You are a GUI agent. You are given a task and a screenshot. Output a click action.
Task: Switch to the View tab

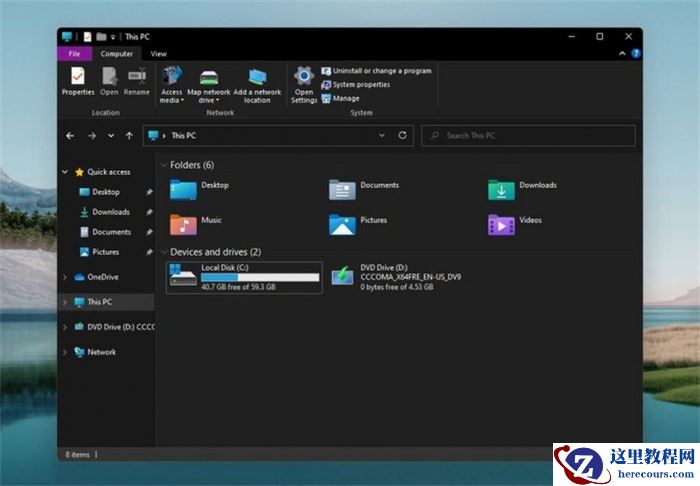[158, 54]
